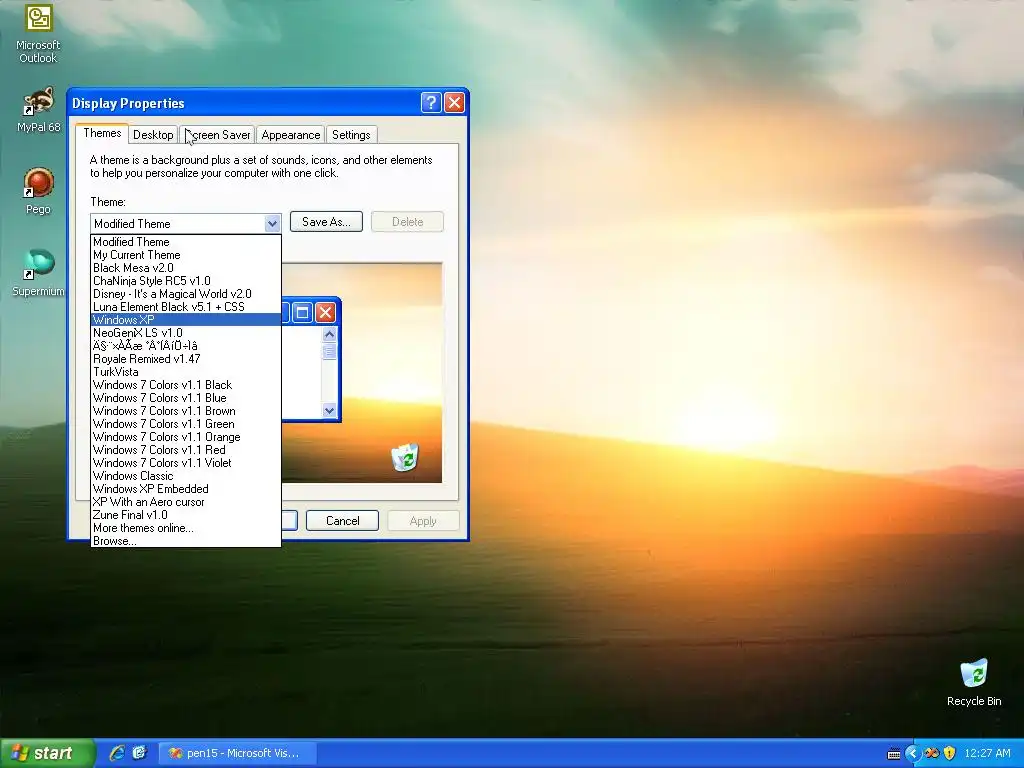The height and width of the screenshot is (768, 1024).
Task: Click the colorful tray icon beside the shield
Action: point(932,754)
